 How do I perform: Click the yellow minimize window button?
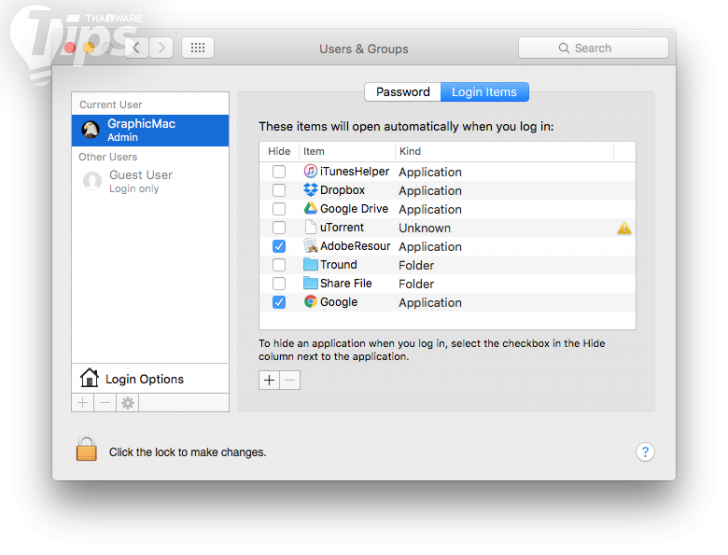pos(89,47)
